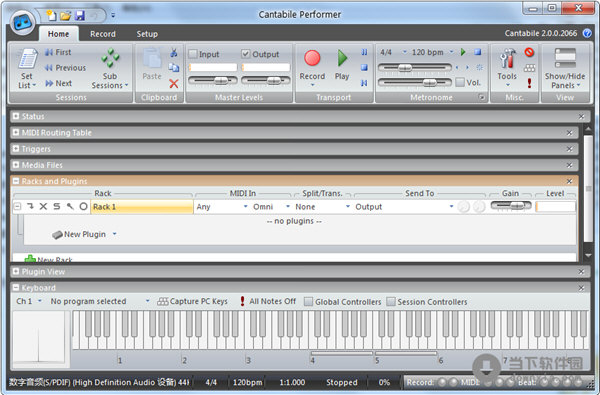Enable the Session Controllers checkbox
The height and width of the screenshot is (395, 600).
click(x=391, y=302)
